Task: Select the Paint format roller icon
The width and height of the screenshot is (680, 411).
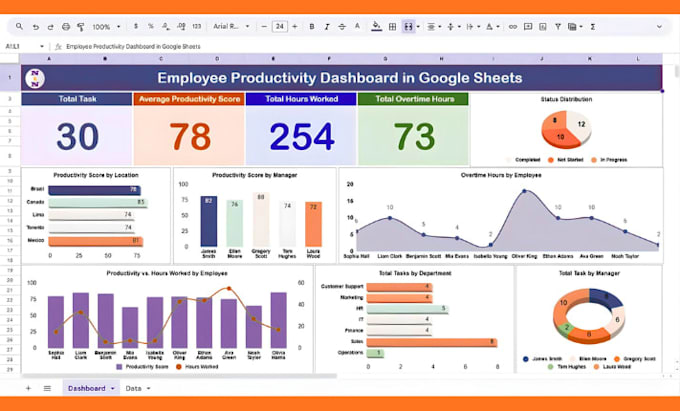Action: pos(81,27)
